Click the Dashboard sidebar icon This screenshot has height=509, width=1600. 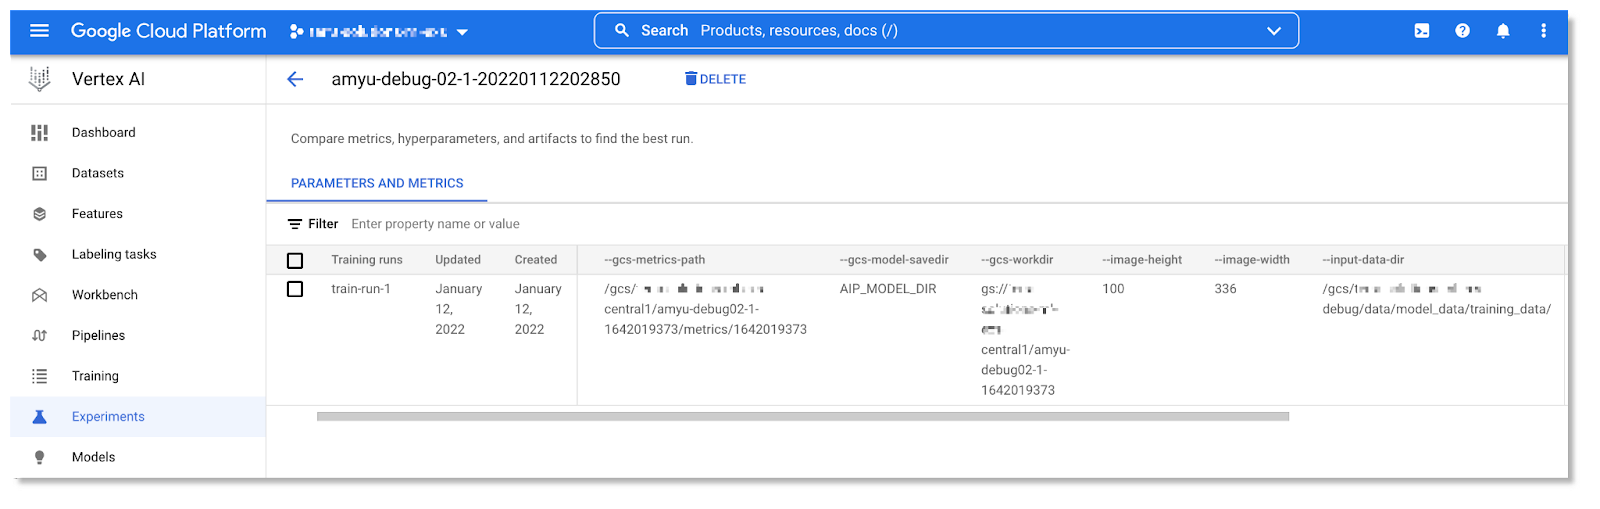39,133
